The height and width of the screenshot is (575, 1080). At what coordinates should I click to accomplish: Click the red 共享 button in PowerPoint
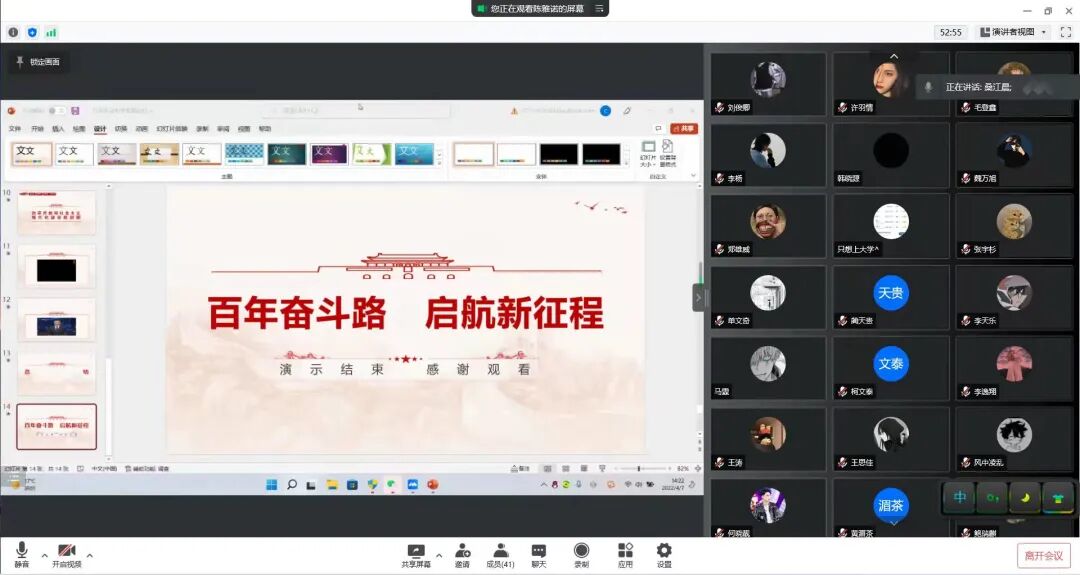pyautogui.click(x=685, y=129)
